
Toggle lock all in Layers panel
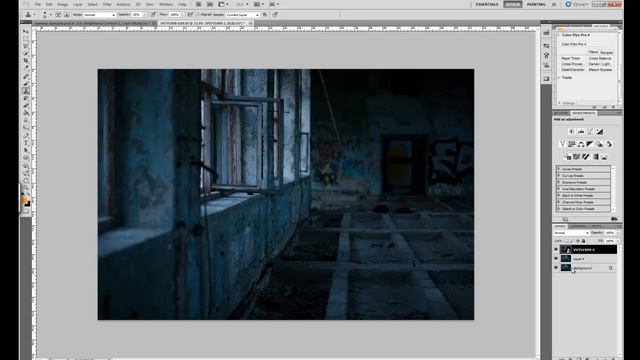coord(583,241)
